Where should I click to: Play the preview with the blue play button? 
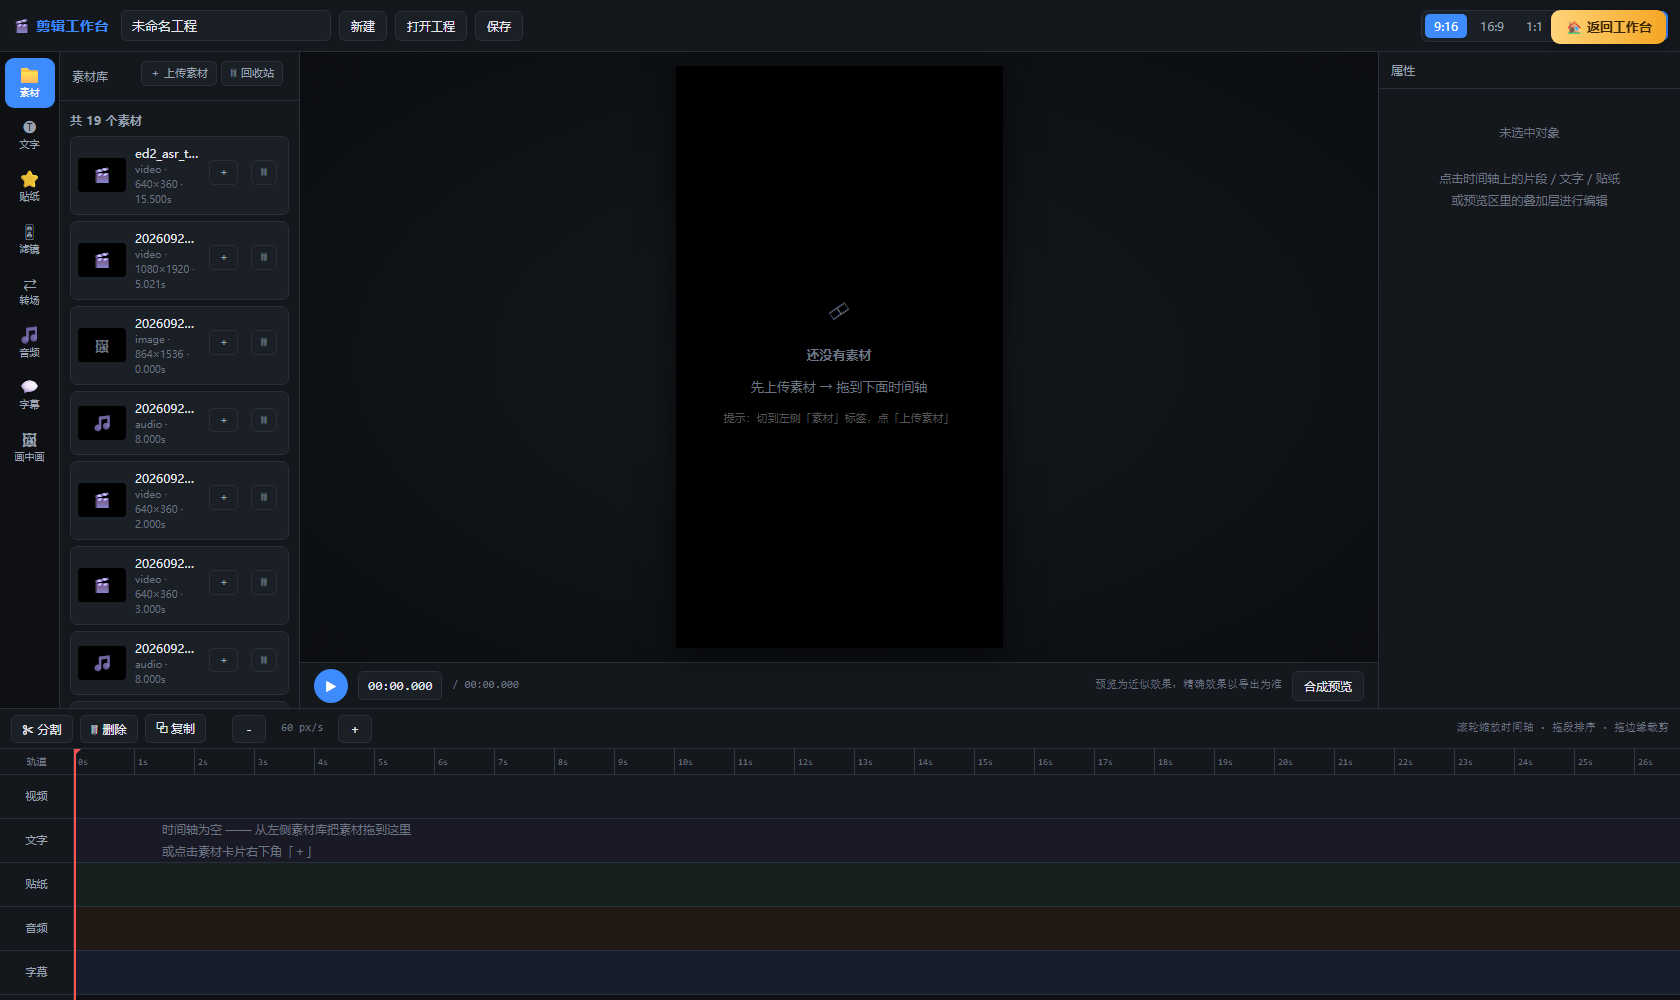pyautogui.click(x=331, y=686)
